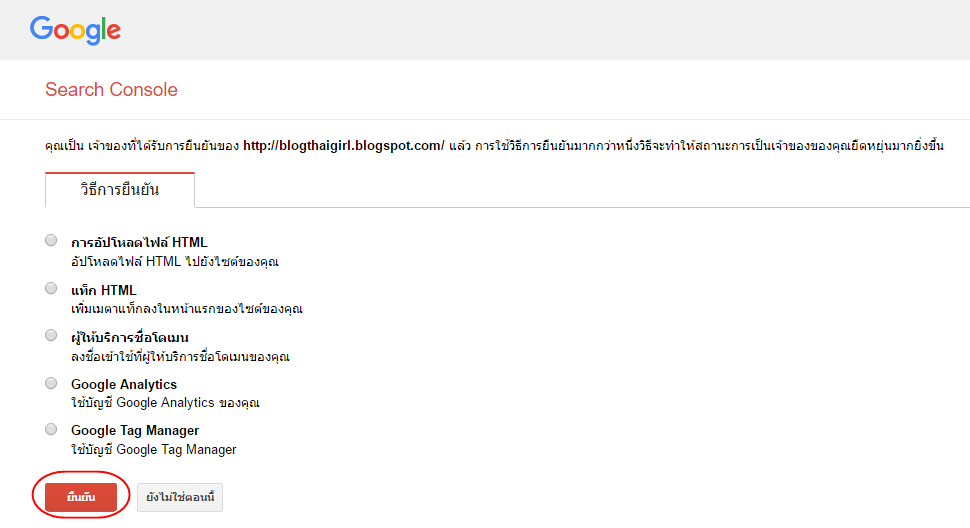Click the Google Tag Manager label text
This screenshot has width=970, height=528.
click(135, 430)
